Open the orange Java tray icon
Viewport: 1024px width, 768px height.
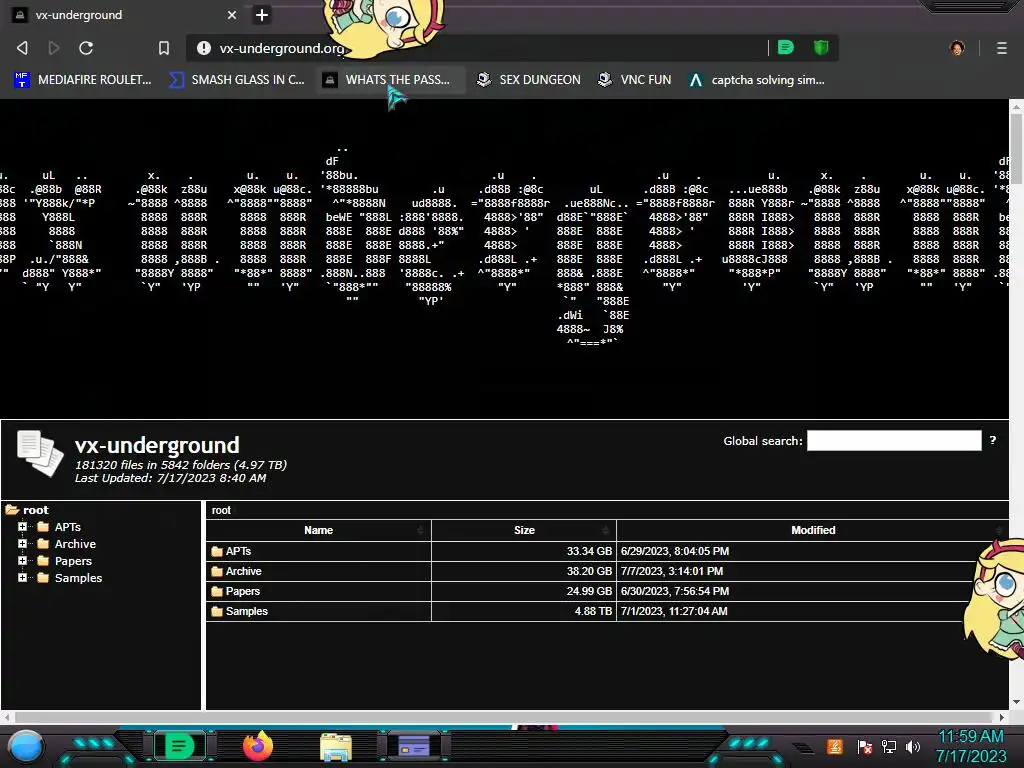[835, 746]
